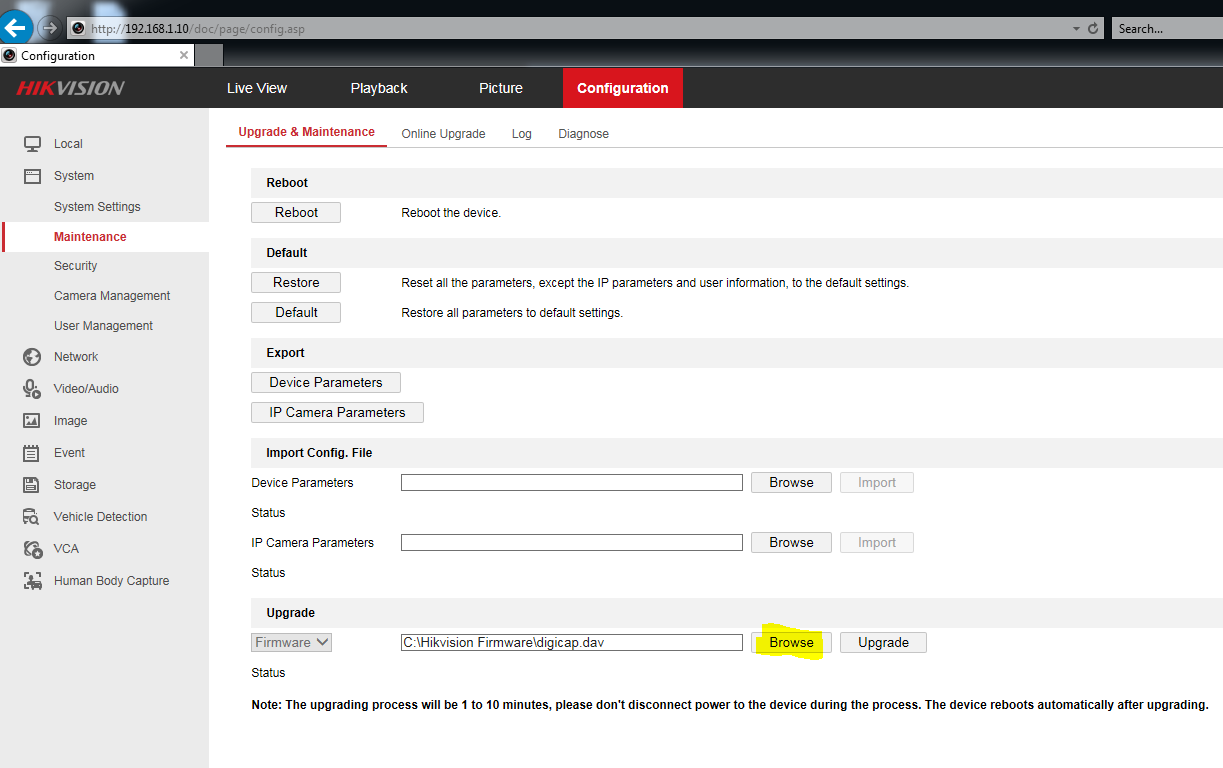This screenshot has width=1223, height=768.
Task: Click the Network globe icon
Action: coord(32,357)
